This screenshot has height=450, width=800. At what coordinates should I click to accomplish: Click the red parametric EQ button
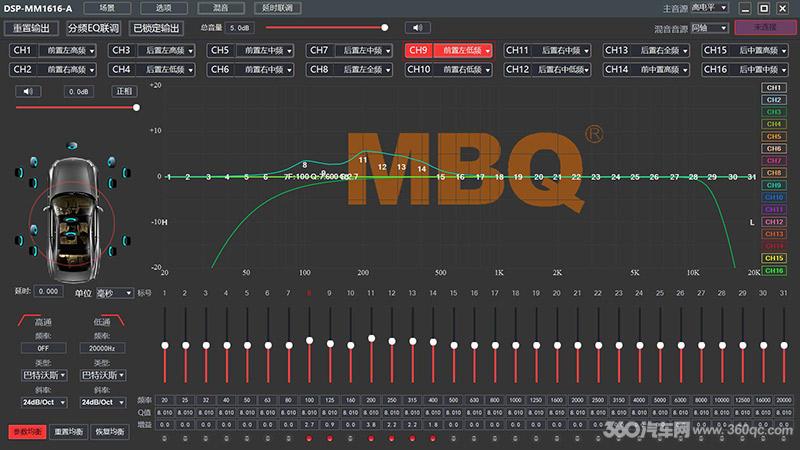(27, 432)
